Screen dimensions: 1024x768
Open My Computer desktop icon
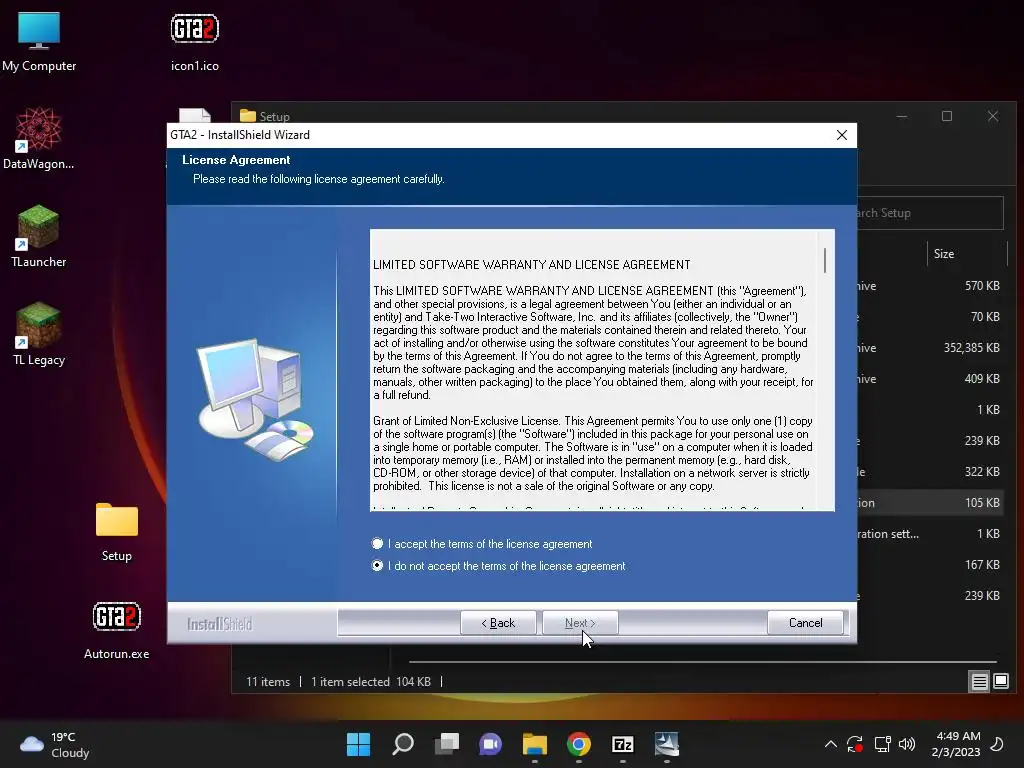(x=39, y=41)
